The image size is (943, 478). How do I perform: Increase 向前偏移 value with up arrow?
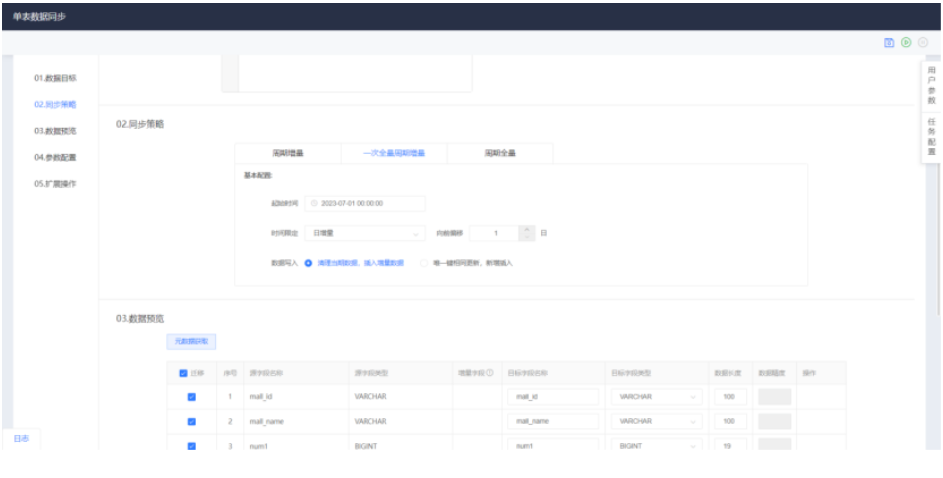pos(529,229)
